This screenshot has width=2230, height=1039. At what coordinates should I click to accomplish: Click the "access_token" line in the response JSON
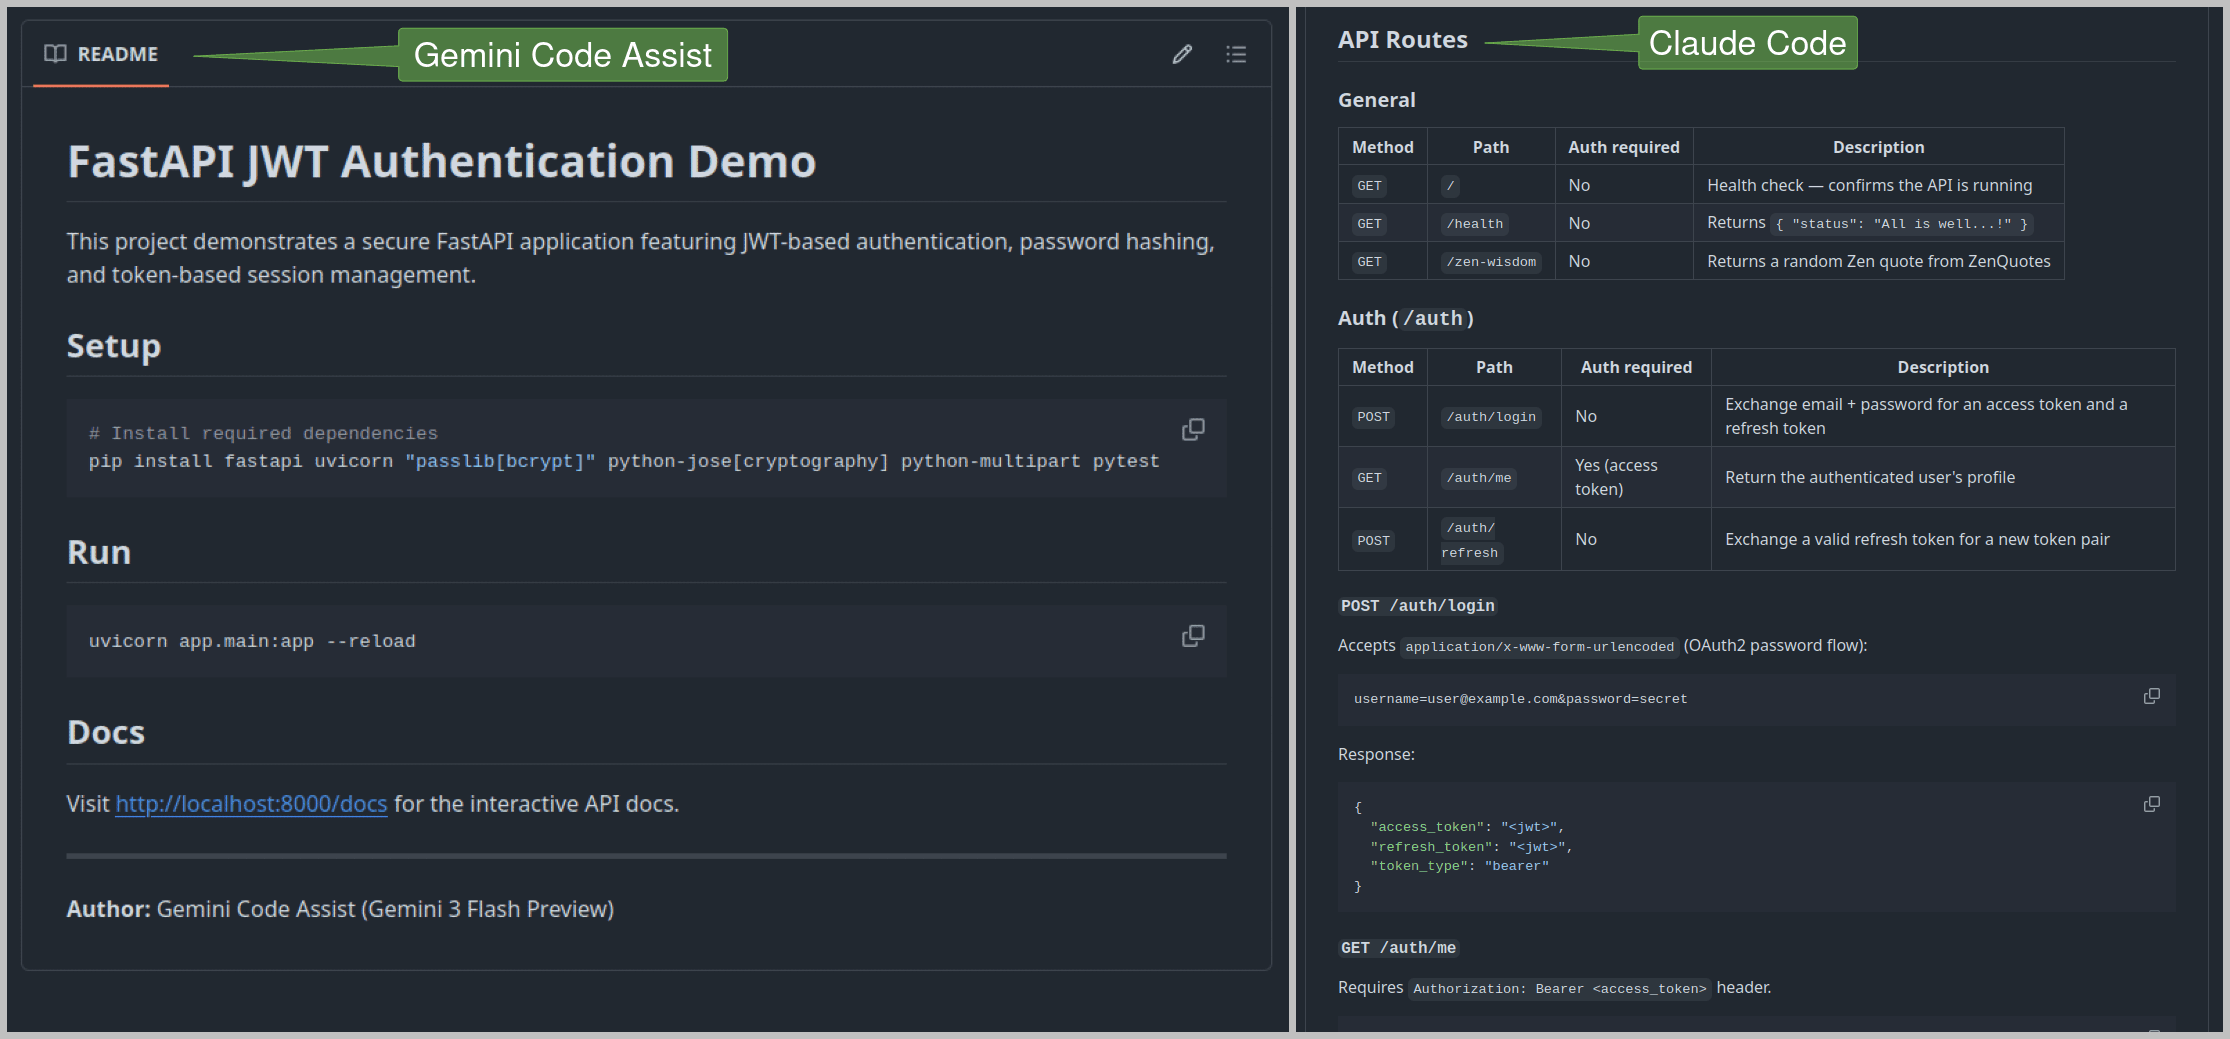(1467, 827)
